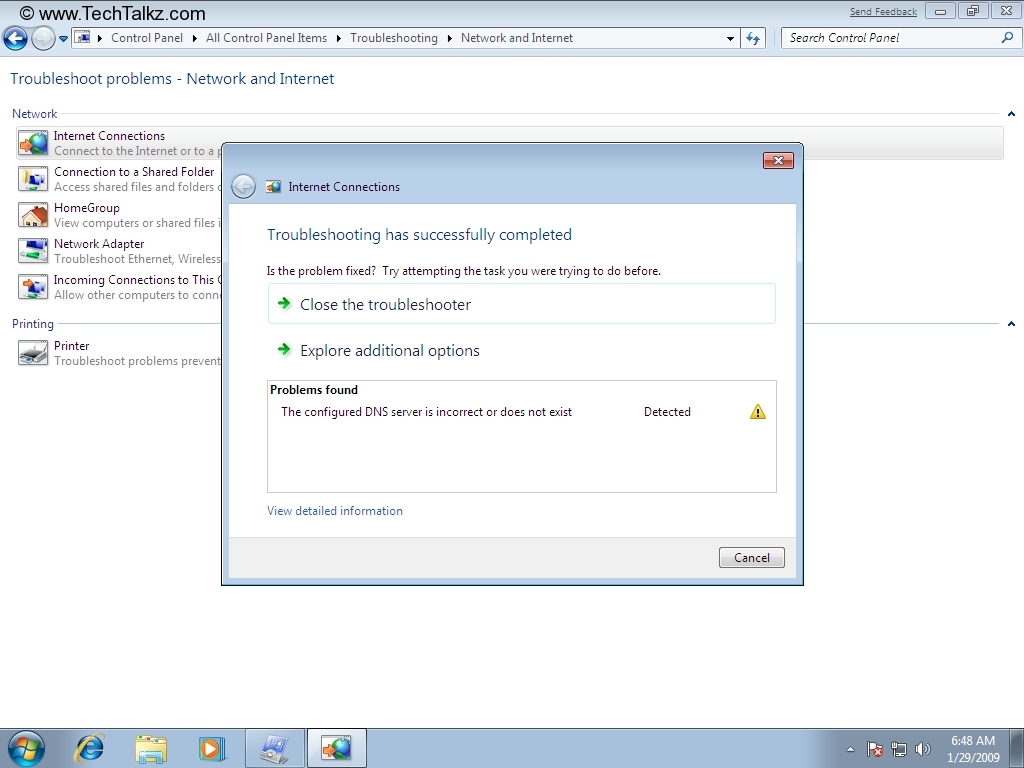The height and width of the screenshot is (768, 1024).
Task: Navigate to Troubleshooting in the breadcrumb
Action: (393, 38)
